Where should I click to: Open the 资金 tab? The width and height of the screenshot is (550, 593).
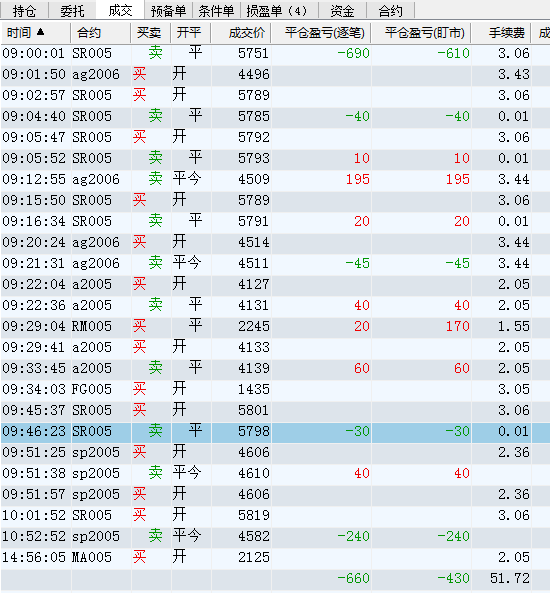tap(342, 11)
